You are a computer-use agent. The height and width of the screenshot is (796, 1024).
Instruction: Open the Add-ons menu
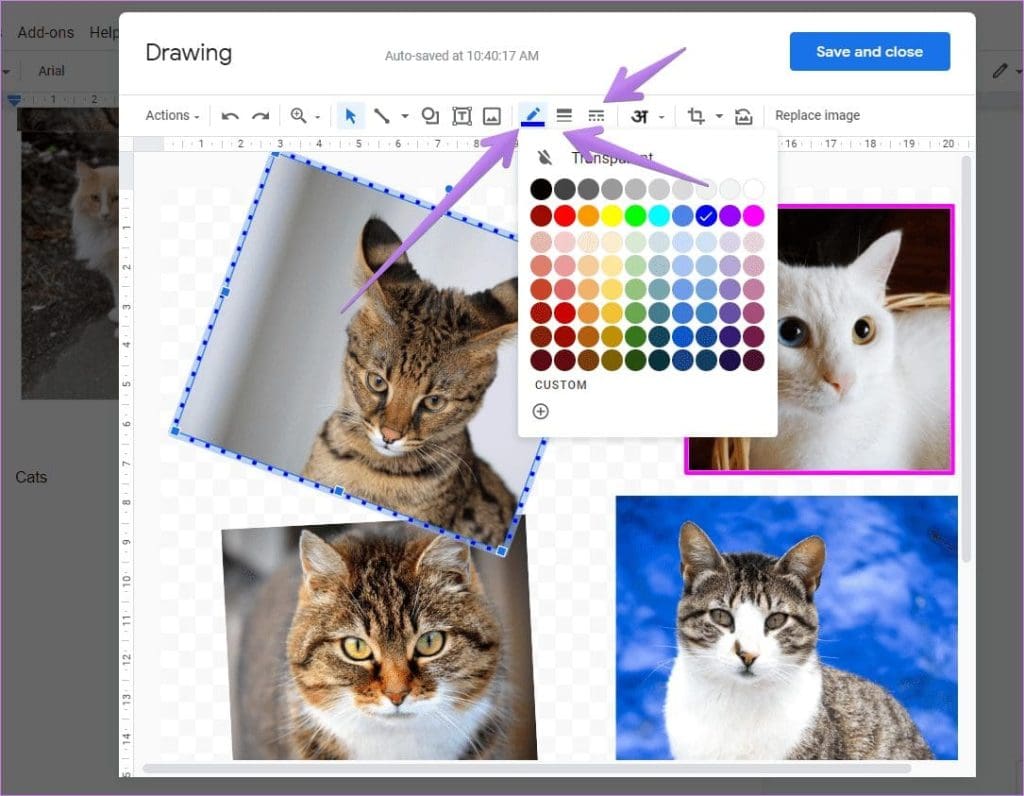44,32
